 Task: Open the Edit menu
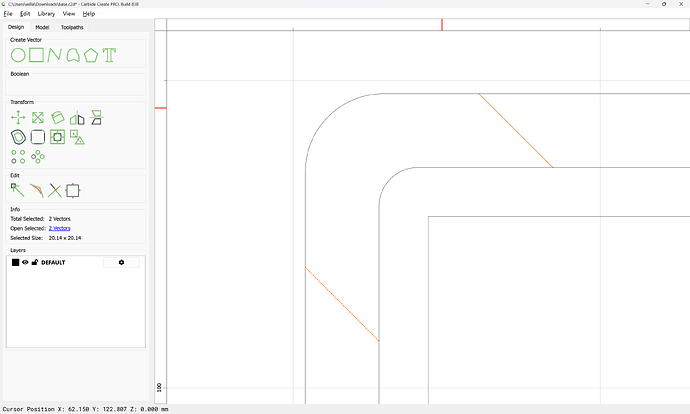tap(25, 14)
